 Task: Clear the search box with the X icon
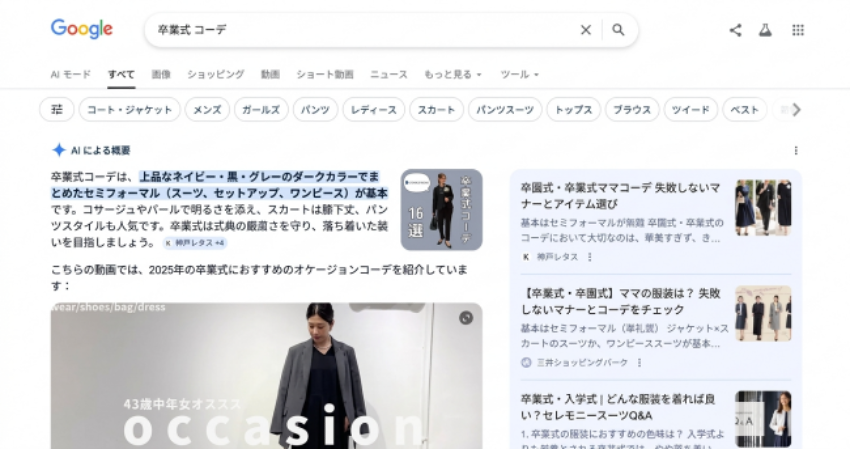pos(585,30)
